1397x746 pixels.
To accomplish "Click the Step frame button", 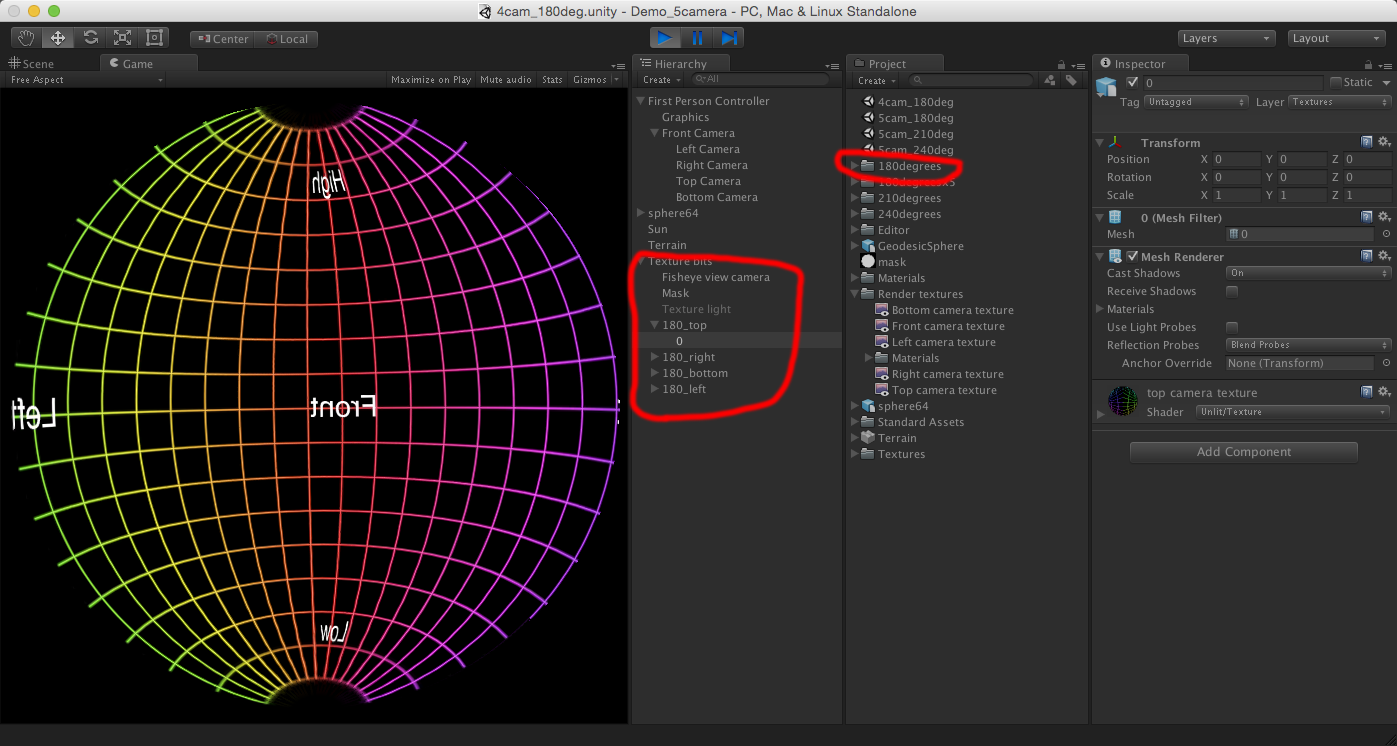I will point(730,38).
